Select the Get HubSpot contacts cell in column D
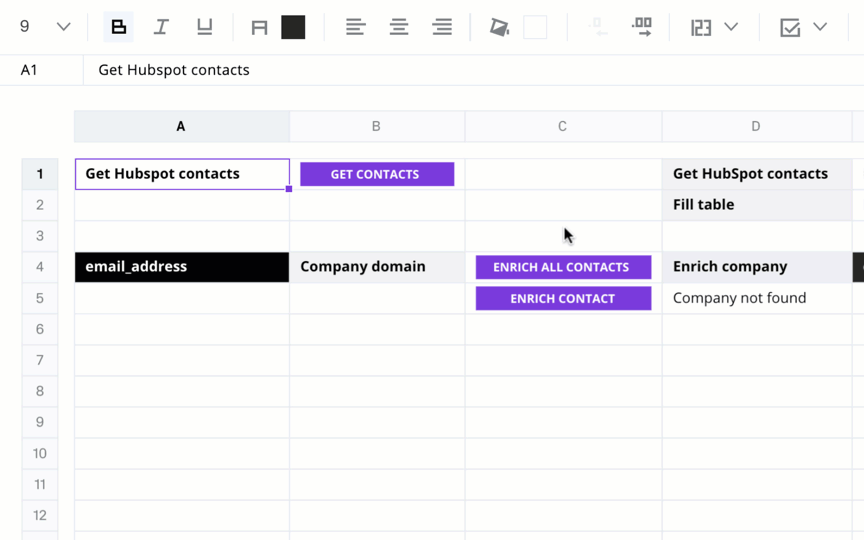Viewport: 864px width, 540px height. pyautogui.click(x=757, y=174)
